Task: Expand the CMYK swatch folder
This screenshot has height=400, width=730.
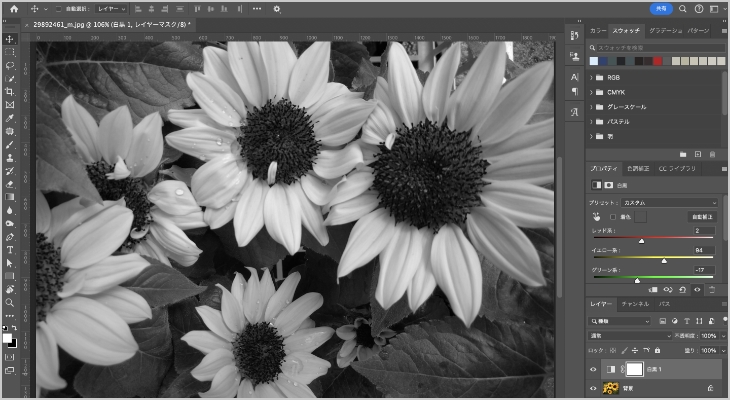Action: pyautogui.click(x=591, y=92)
